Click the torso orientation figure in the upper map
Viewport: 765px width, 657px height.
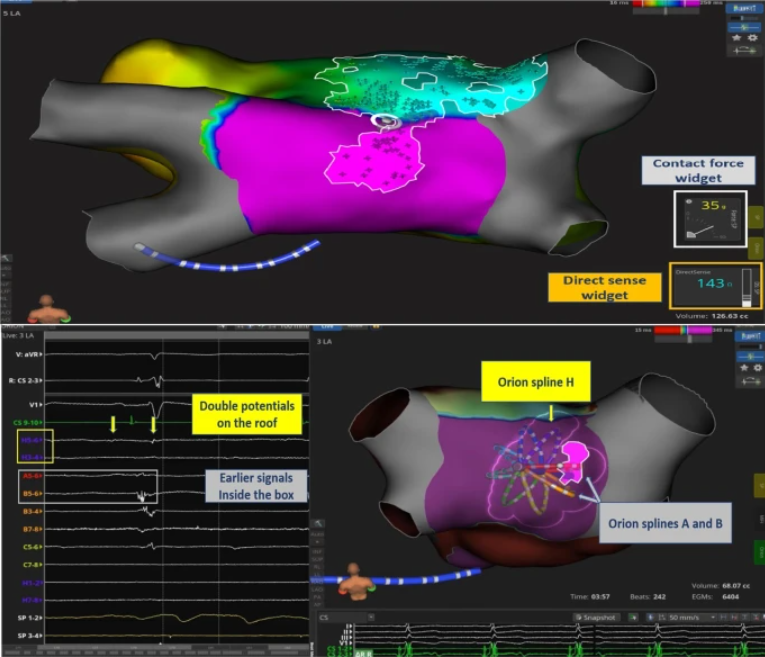pyautogui.click(x=47, y=309)
